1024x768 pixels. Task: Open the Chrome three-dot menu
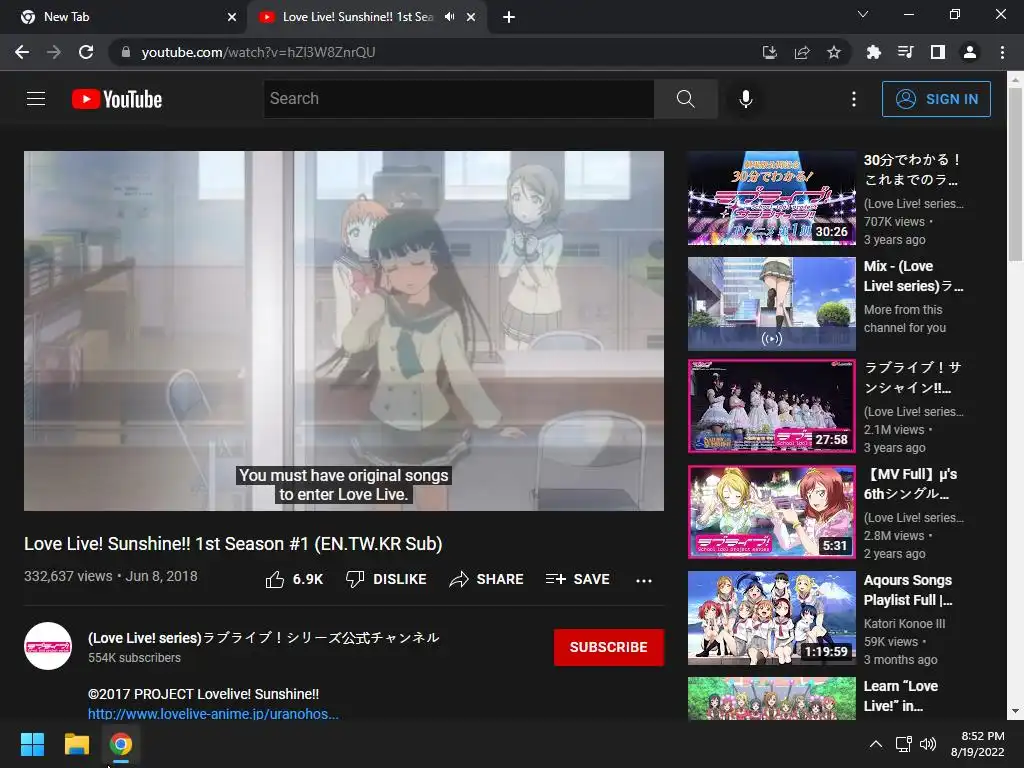1002,52
